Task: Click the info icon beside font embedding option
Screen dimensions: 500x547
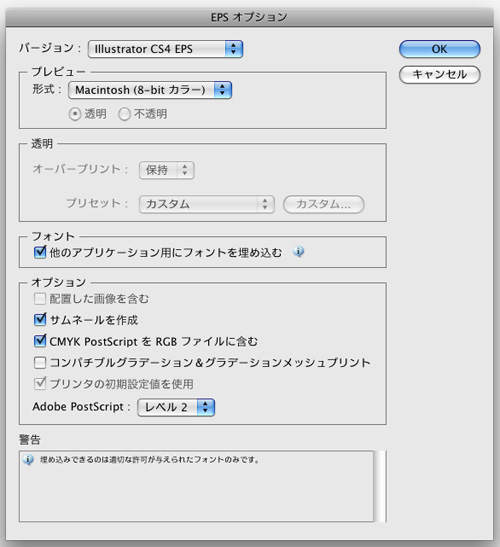Action: click(298, 252)
